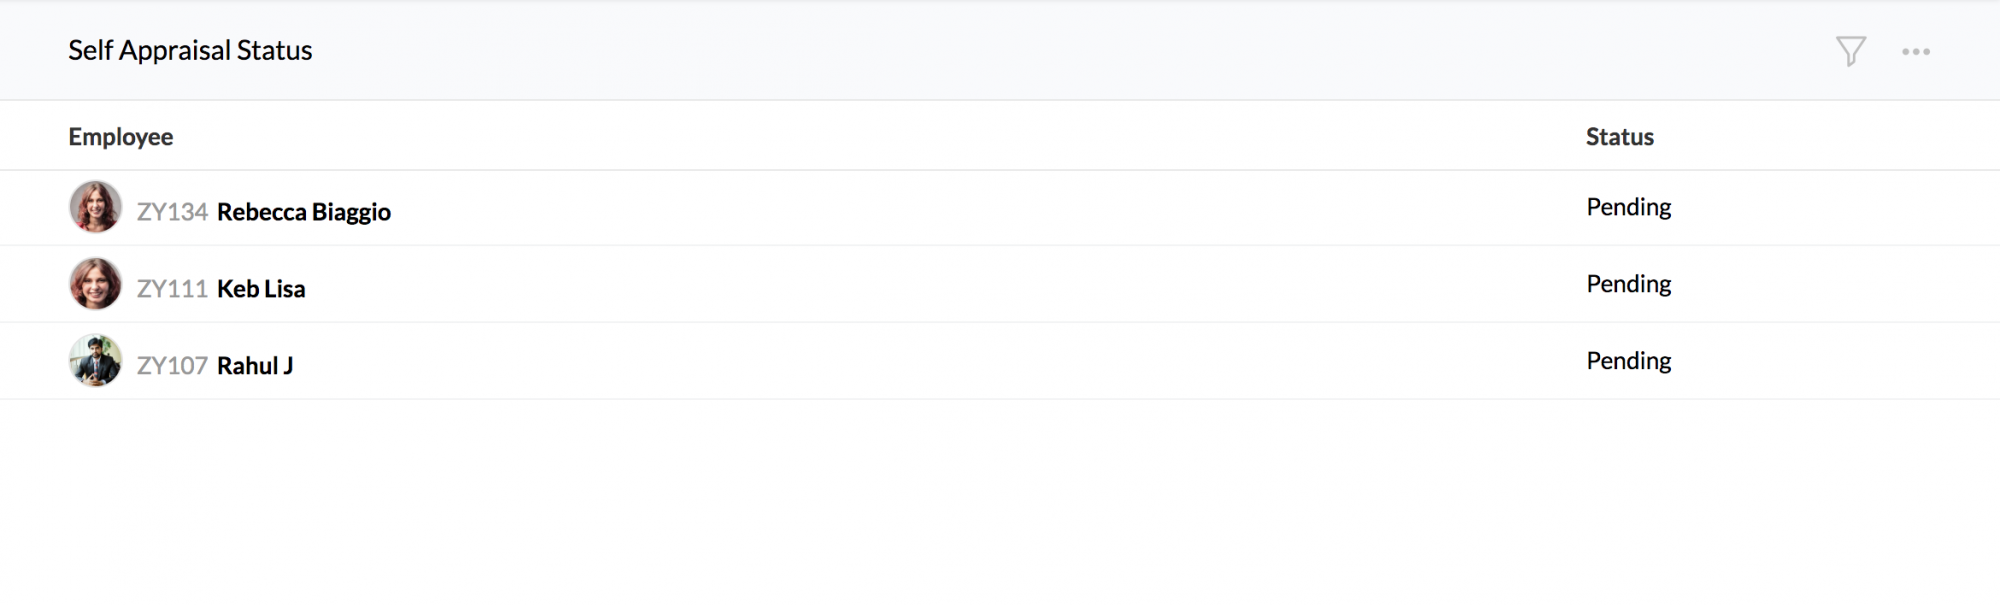The width and height of the screenshot is (2000, 605).
Task: Click empty area below the employee table
Action: coord(1000,500)
